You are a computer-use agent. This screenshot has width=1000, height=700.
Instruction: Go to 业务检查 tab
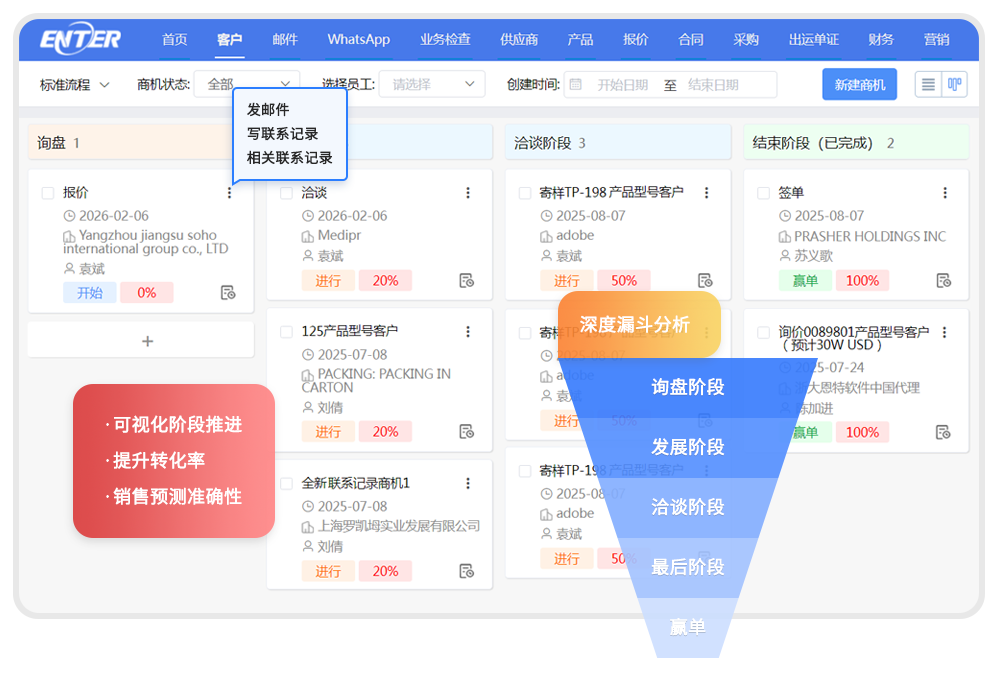445,40
